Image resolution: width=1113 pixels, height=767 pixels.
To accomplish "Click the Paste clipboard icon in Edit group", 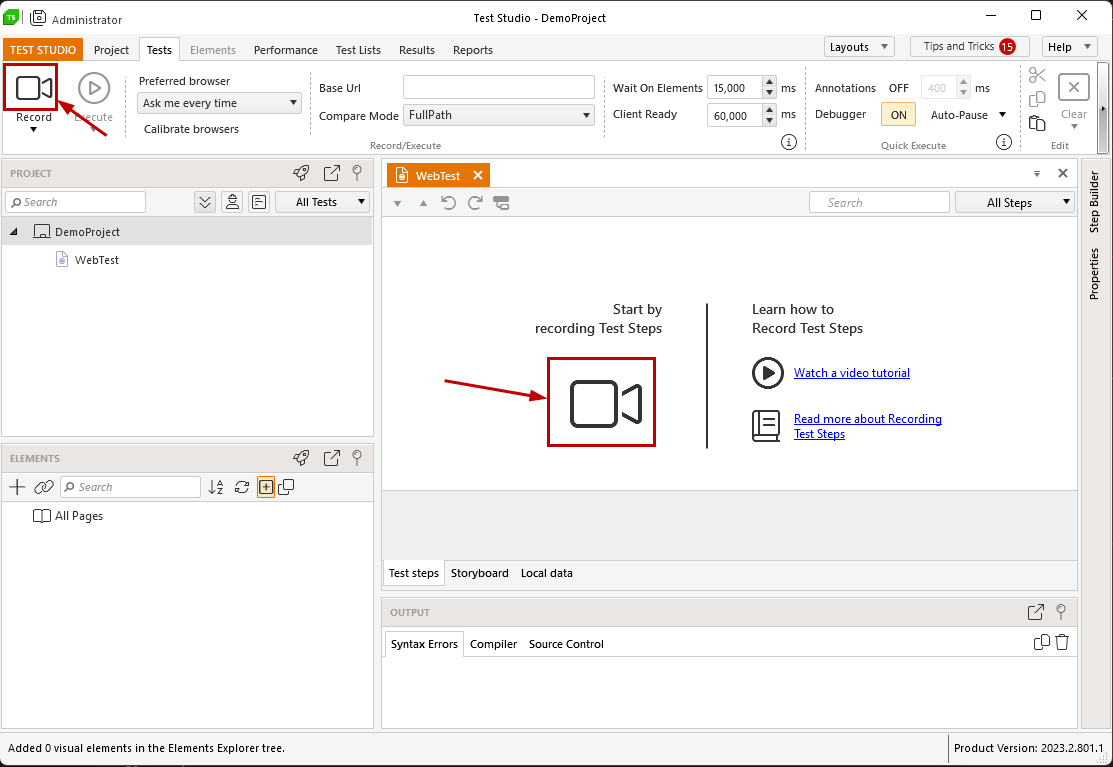I will [1037, 123].
